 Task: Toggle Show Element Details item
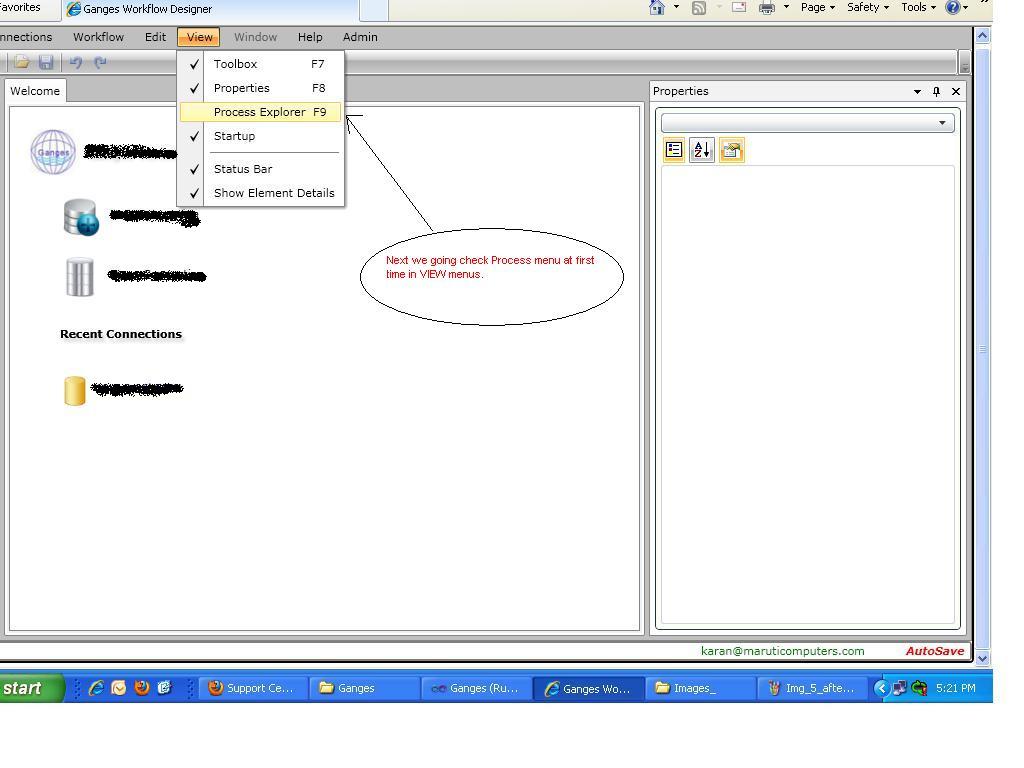(x=261, y=193)
